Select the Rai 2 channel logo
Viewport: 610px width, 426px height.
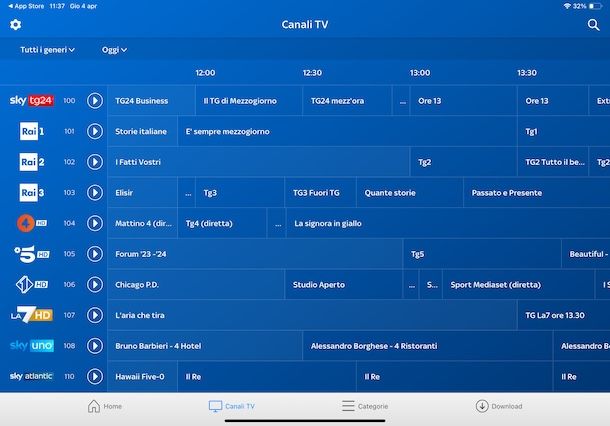pyautogui.click(x=32, y=162)
